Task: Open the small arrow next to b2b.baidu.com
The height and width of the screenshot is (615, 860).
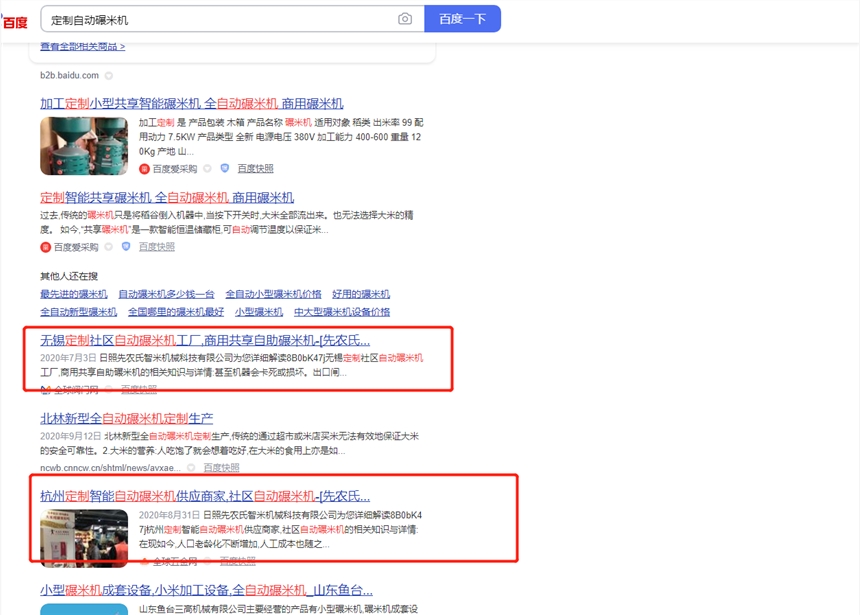Action: [x=109, y=76]
